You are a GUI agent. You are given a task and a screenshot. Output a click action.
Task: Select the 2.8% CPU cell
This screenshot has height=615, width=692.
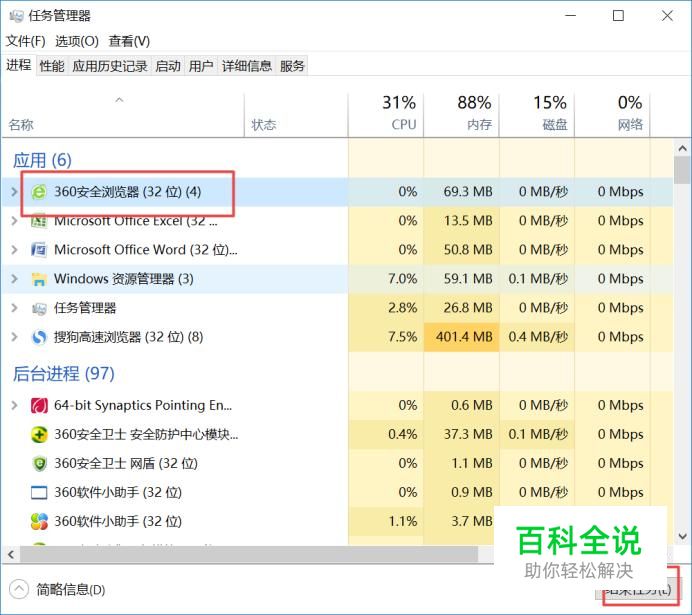pyautogui.click(x=386, y=308)
